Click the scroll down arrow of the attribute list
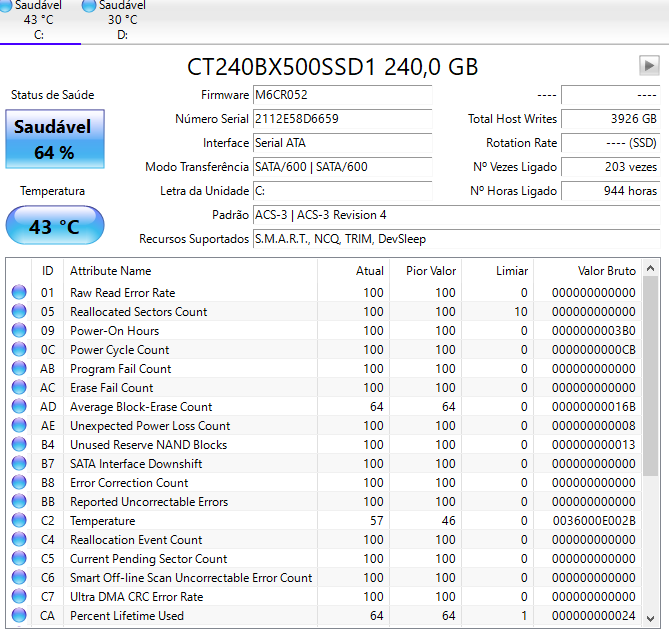 coord(650,618)
